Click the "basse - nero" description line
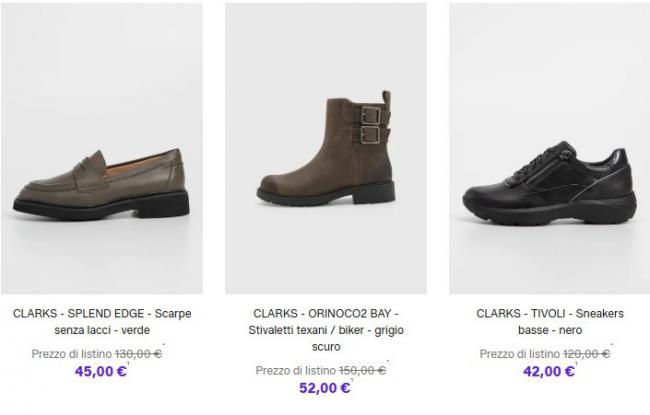Screen dimensions: 650x415 tap(549, 330)
